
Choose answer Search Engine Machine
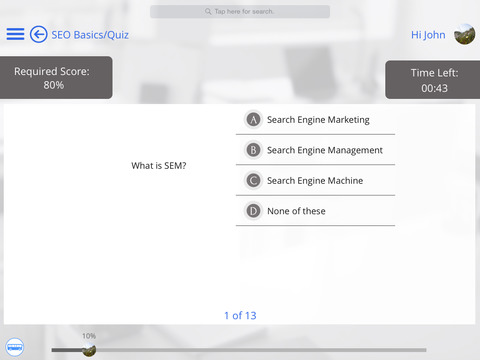tap(315, 181)
